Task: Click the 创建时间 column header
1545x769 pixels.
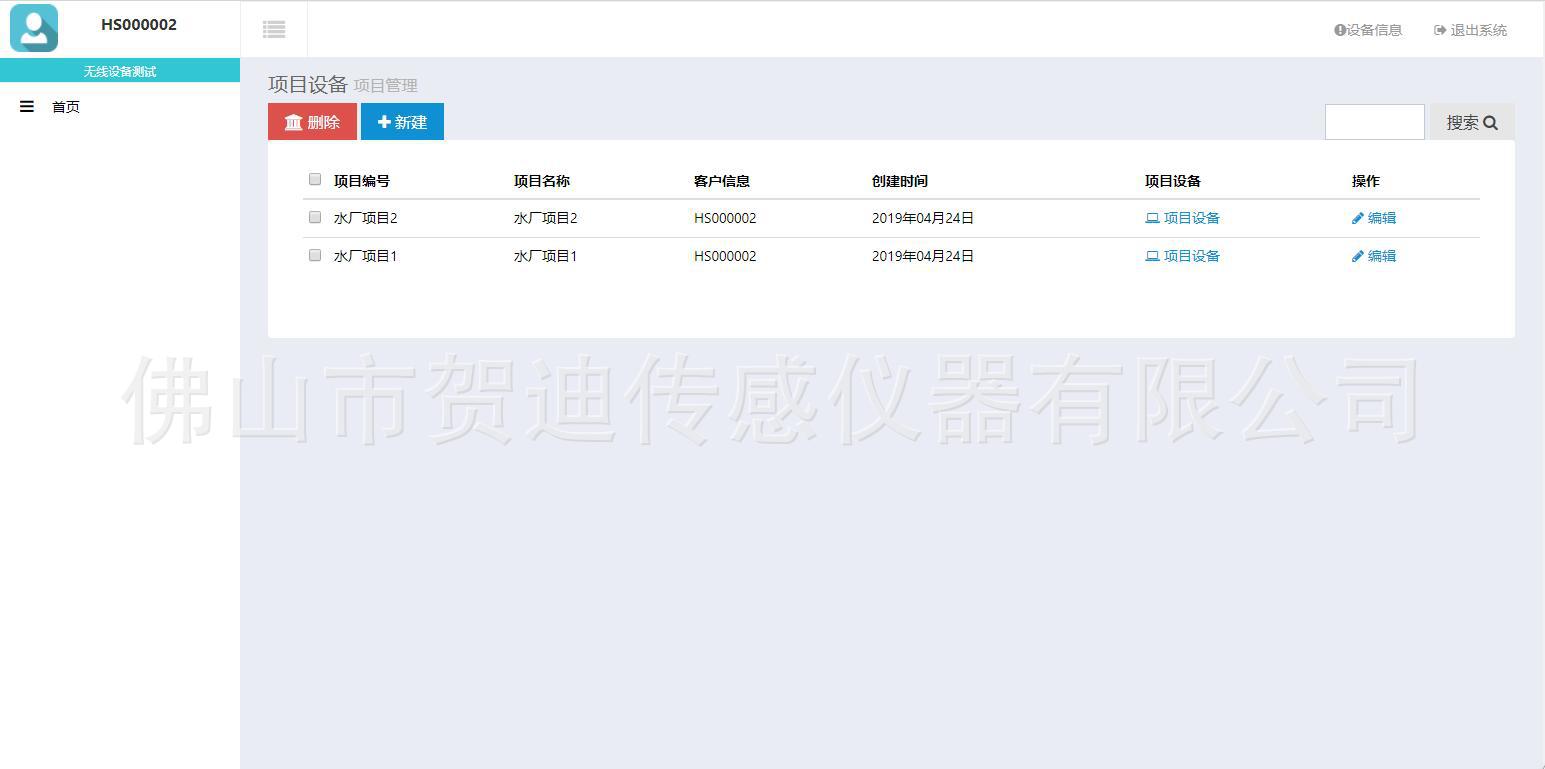Action: pyautogui.click(x=899, y=181)
